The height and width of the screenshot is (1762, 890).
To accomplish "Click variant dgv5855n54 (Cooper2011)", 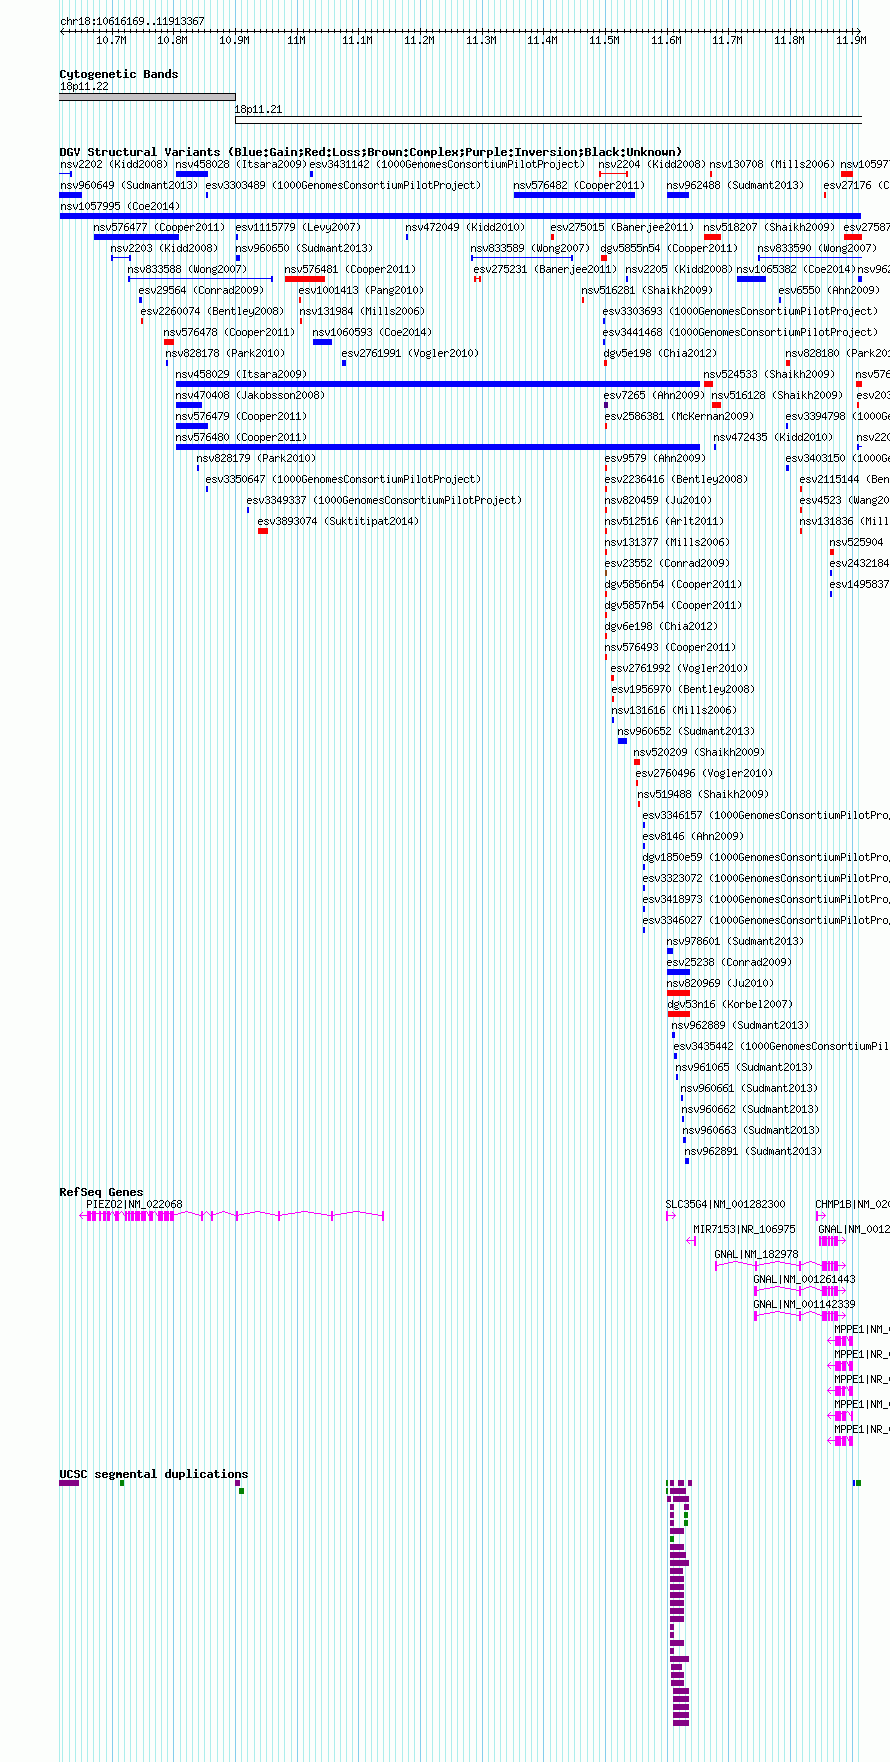I will (x=669, y=248).
